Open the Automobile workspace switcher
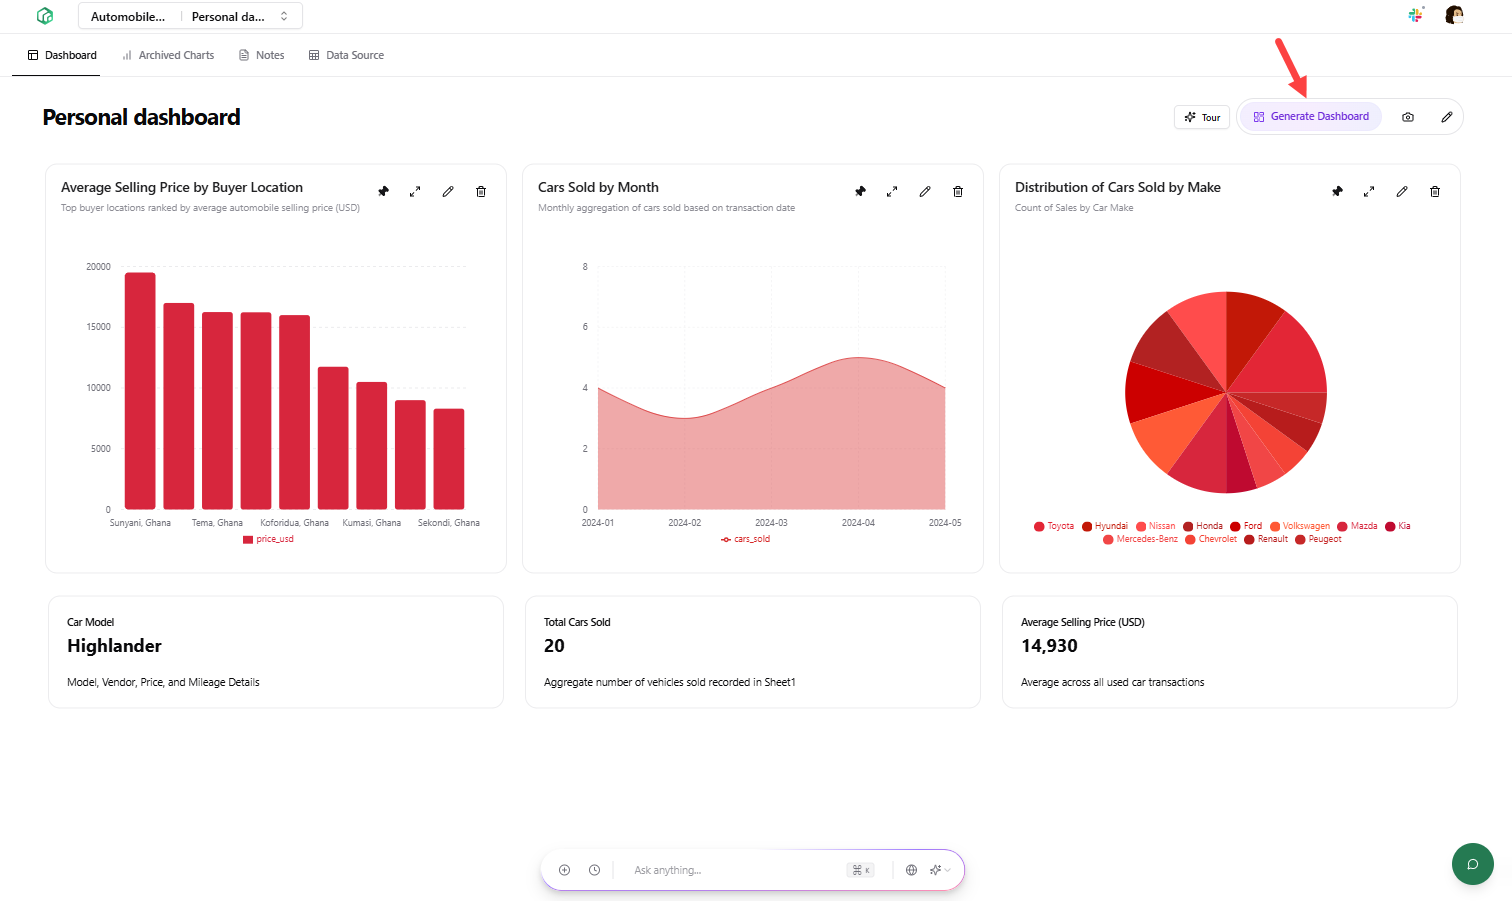 tap(129, 15)
